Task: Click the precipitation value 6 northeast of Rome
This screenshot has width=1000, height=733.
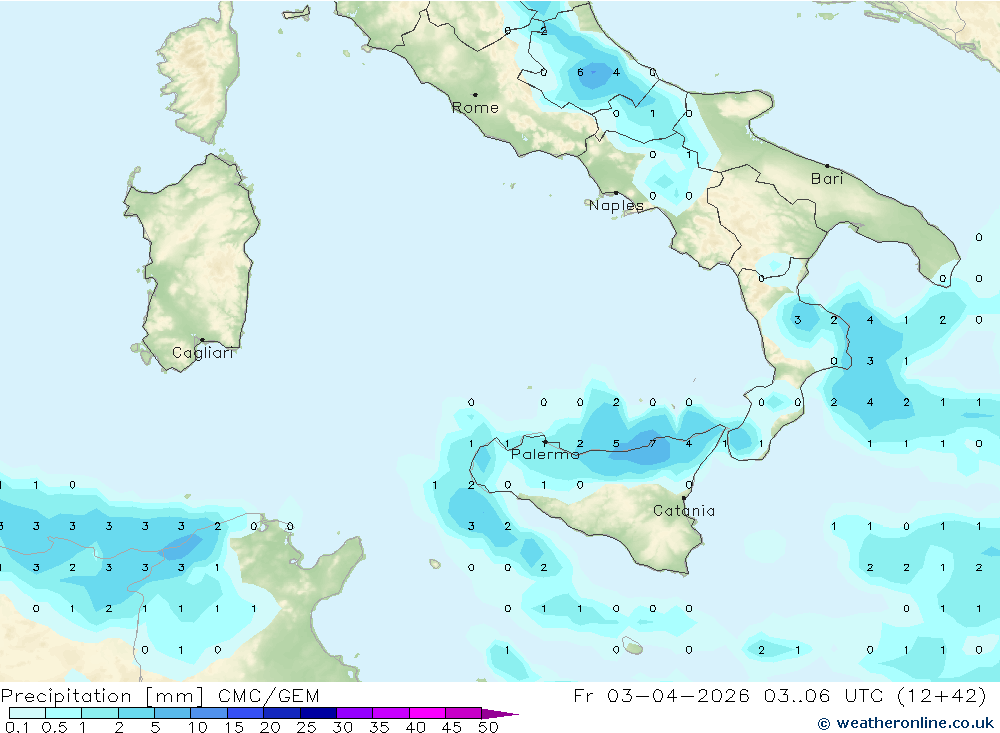Action: pyautogui.click(x=580, y=73)
